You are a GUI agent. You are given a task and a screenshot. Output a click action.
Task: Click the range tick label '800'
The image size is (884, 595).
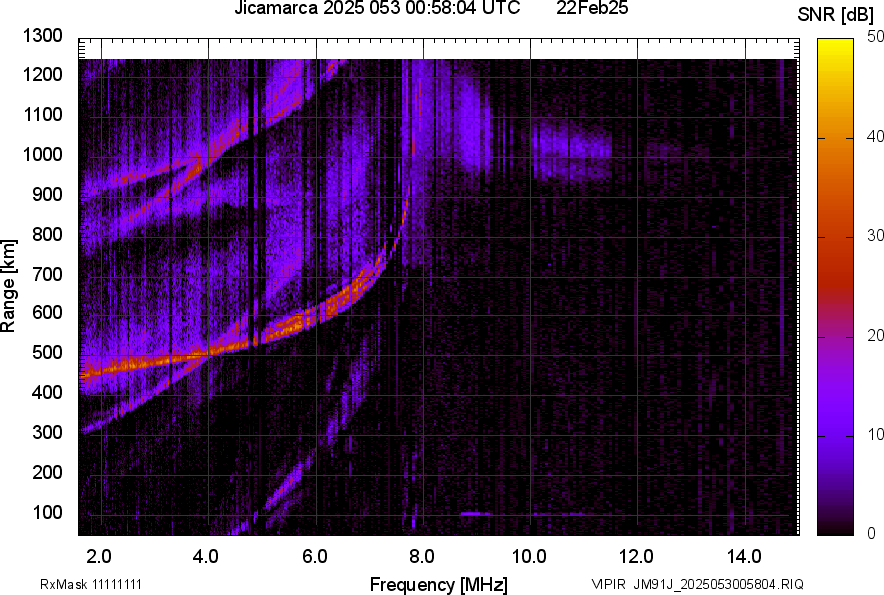pos(47,233)
